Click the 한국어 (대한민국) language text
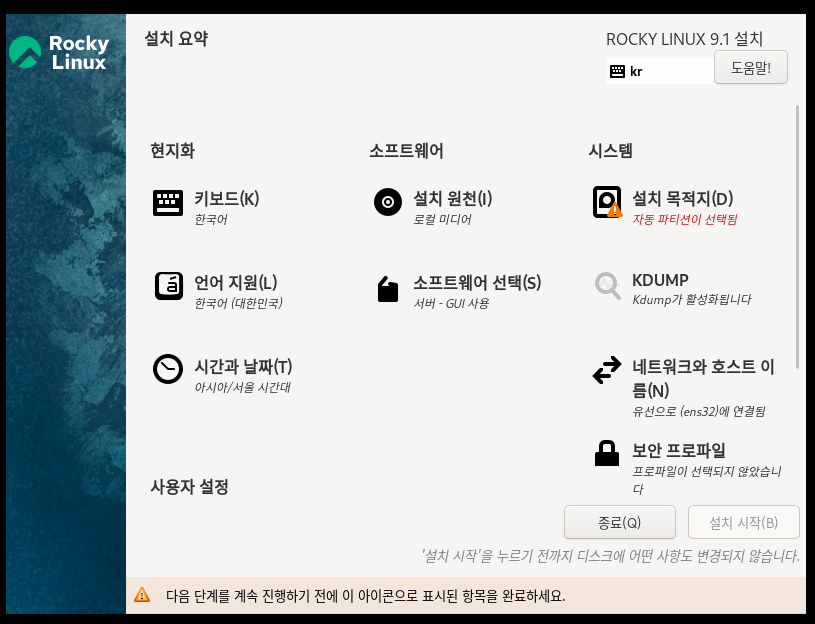The height and width of the screenshot is (624, 815). (x=238, y=303)
